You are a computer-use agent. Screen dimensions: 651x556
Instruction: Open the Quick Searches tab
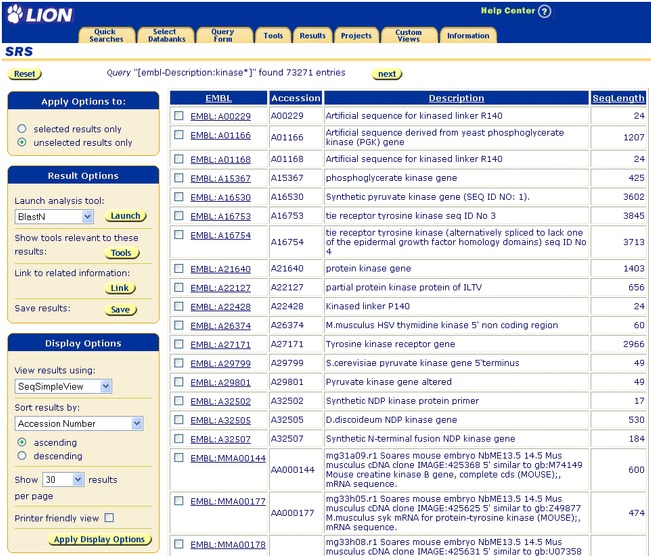106,35
